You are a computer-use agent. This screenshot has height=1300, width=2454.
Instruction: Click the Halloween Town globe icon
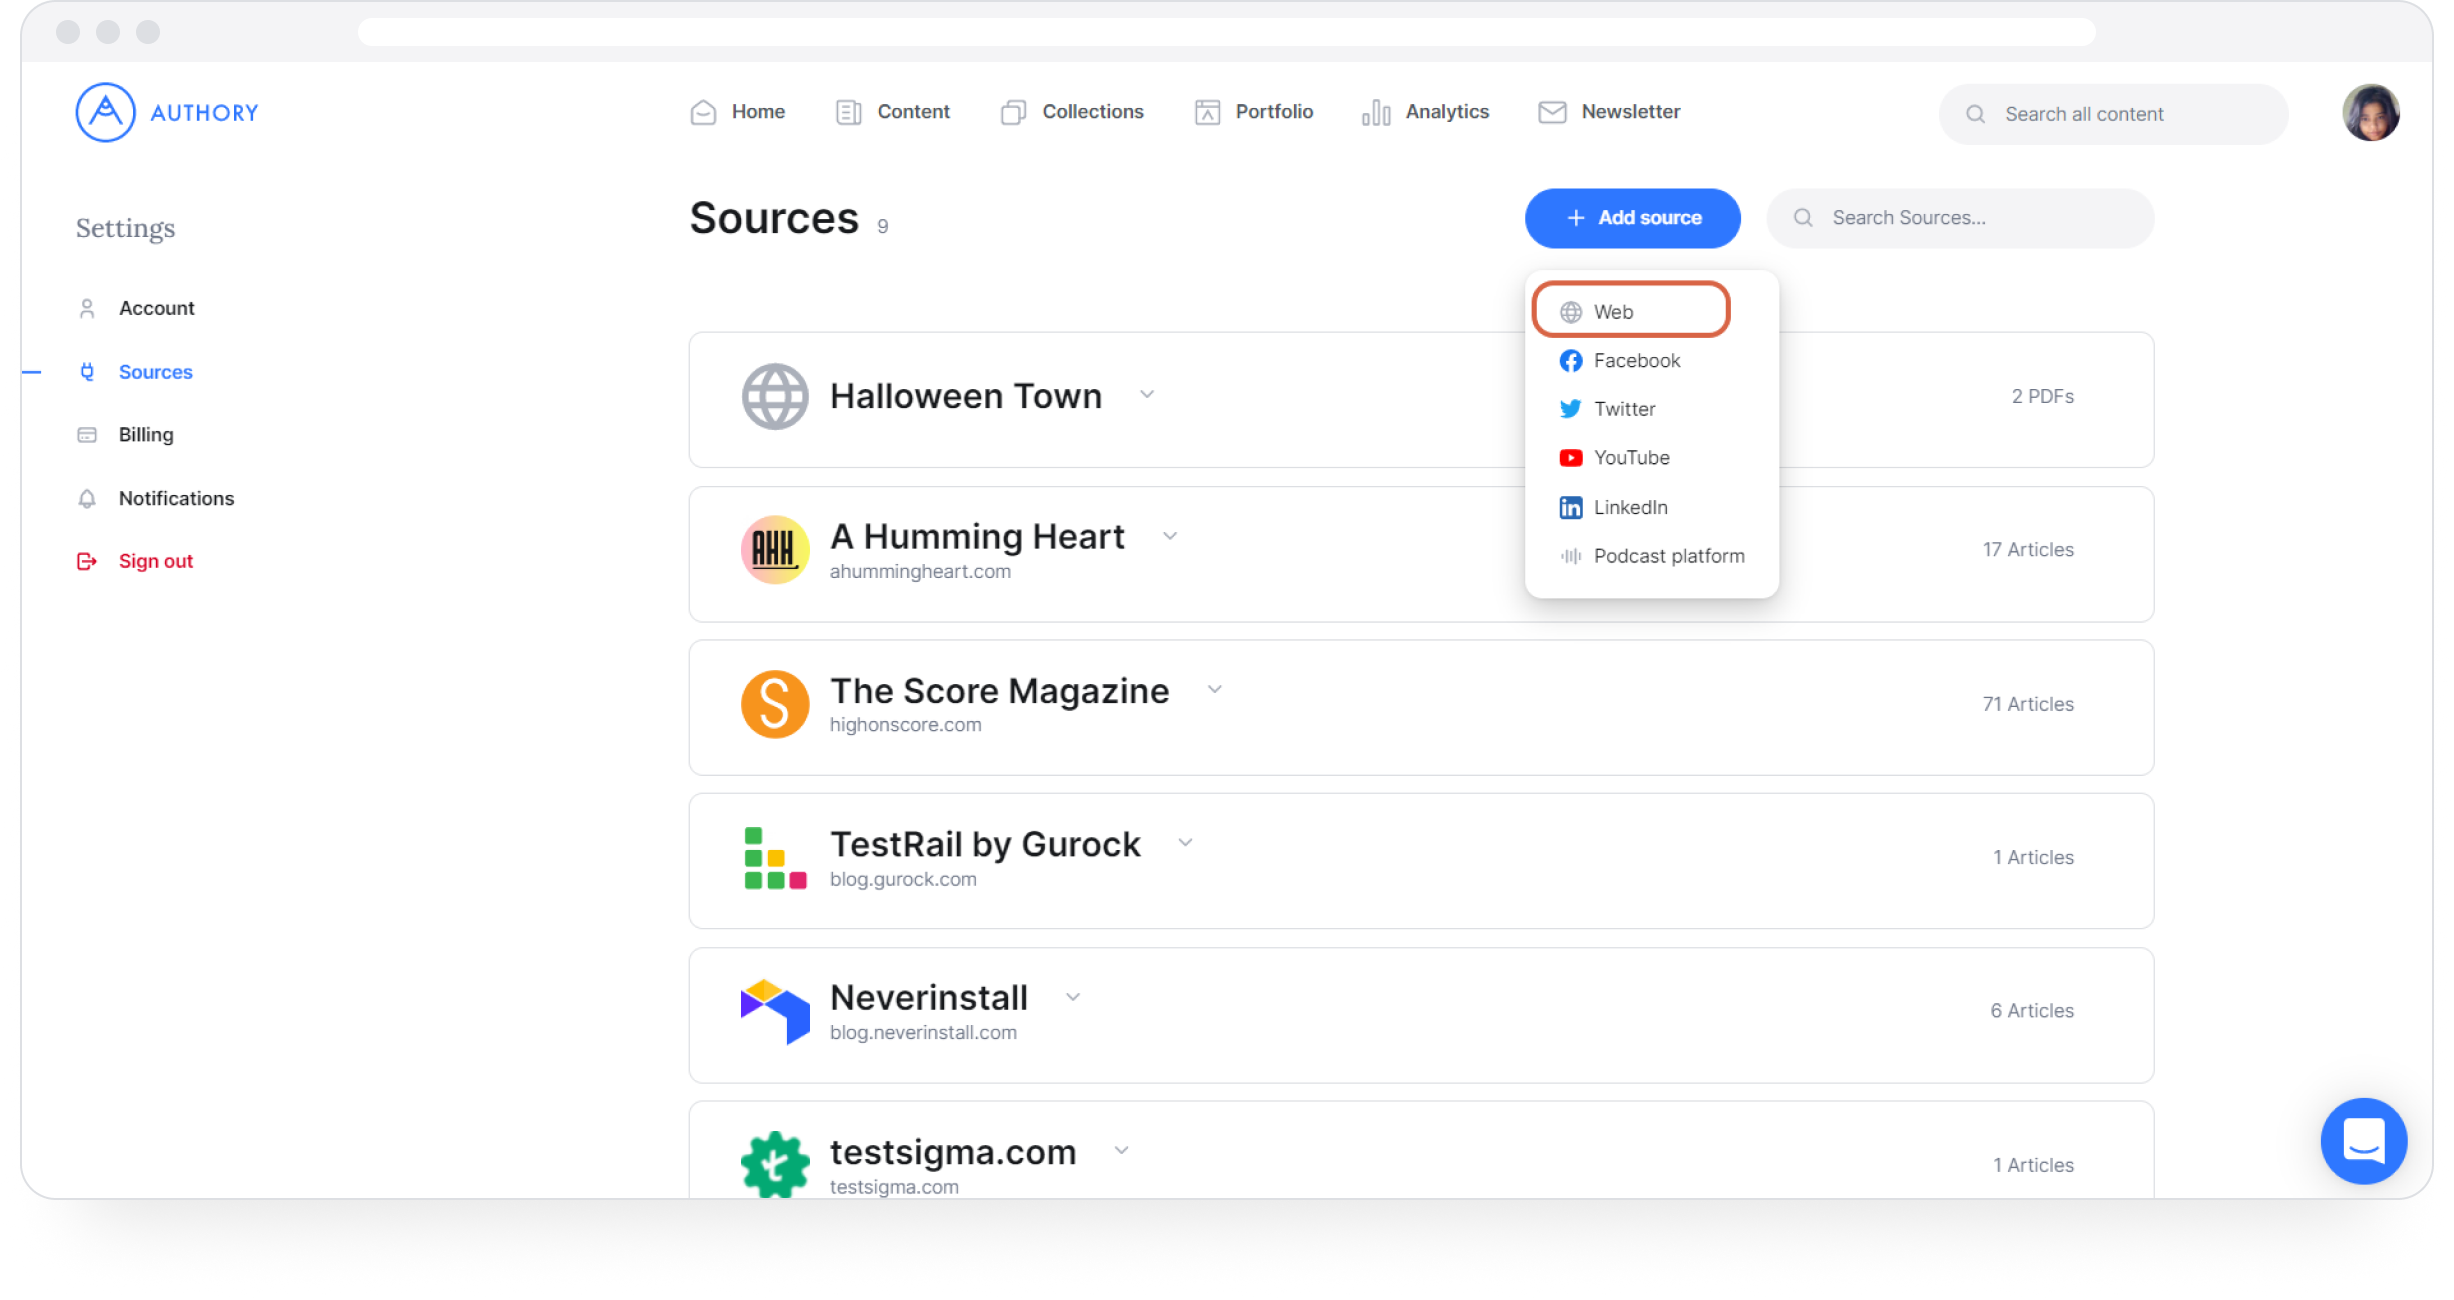point(775,397)
